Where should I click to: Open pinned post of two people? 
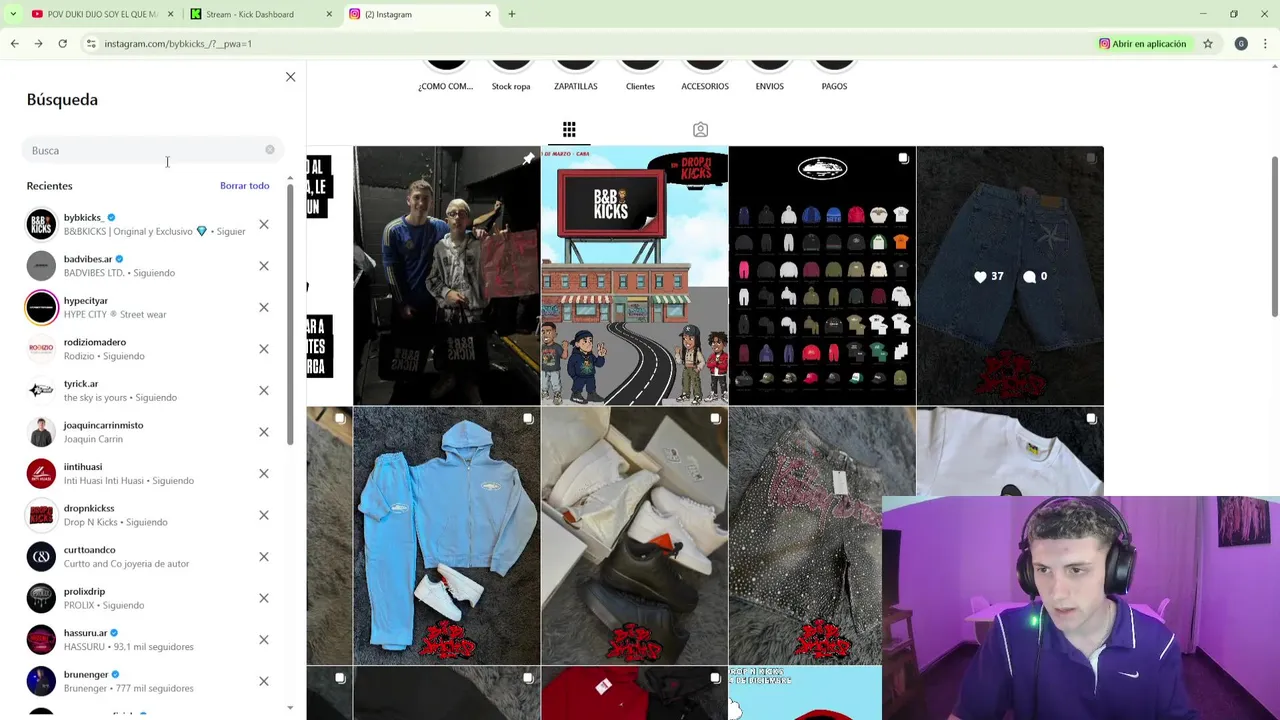pyautogui.click(x=446, y=276)
